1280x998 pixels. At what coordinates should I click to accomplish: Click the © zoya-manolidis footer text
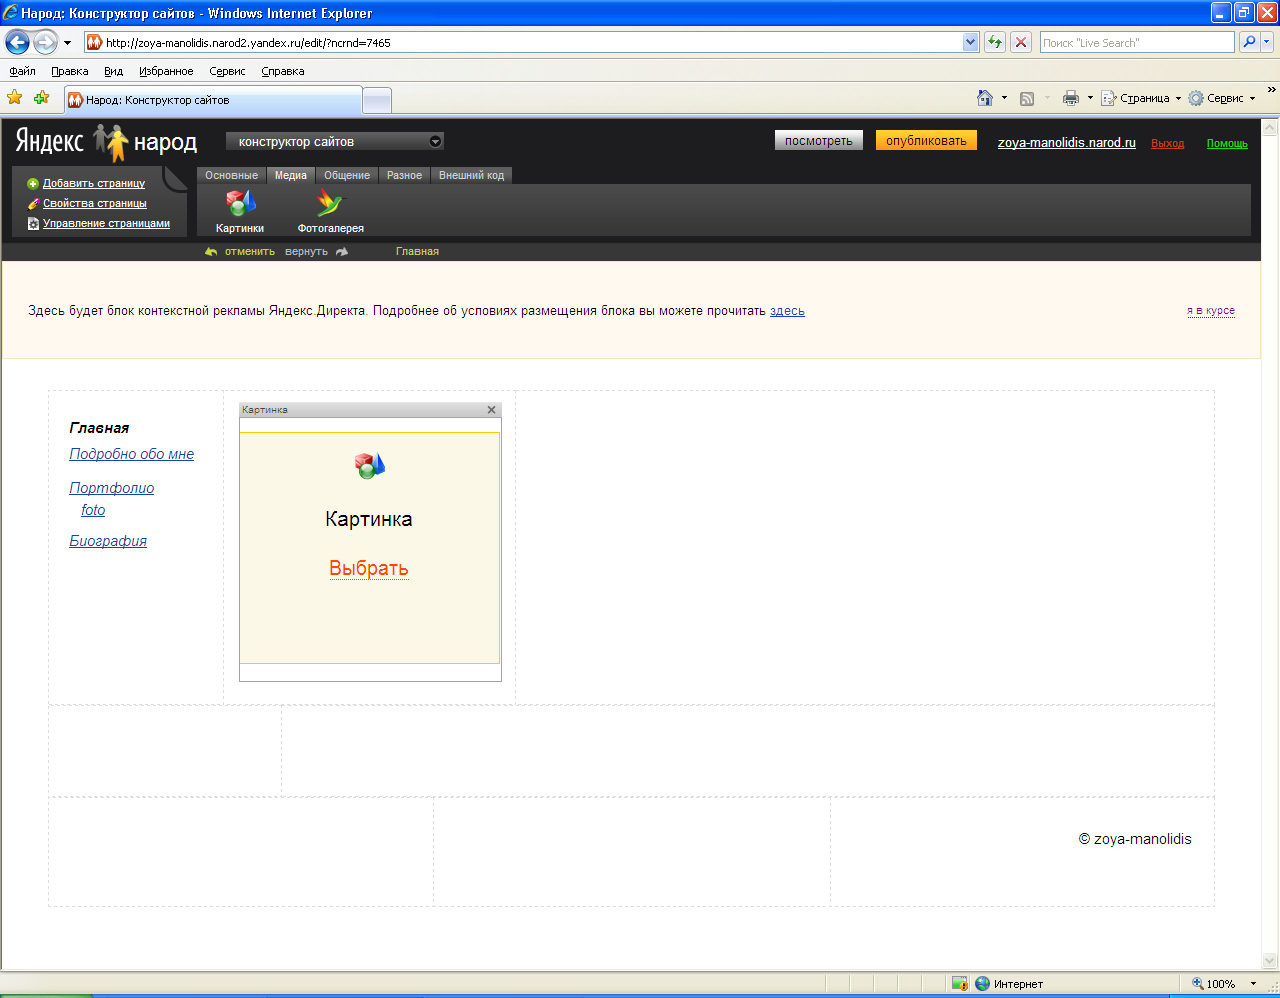click(x=1135, y=839)
